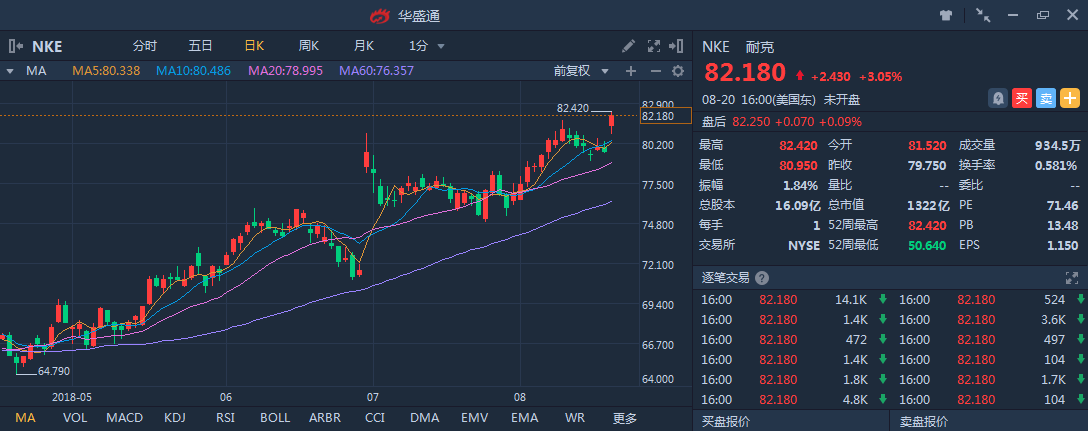This screenshot has height=431, width=1088.
Task: Click the MA5:80.338 label
Action: (106, 71)
